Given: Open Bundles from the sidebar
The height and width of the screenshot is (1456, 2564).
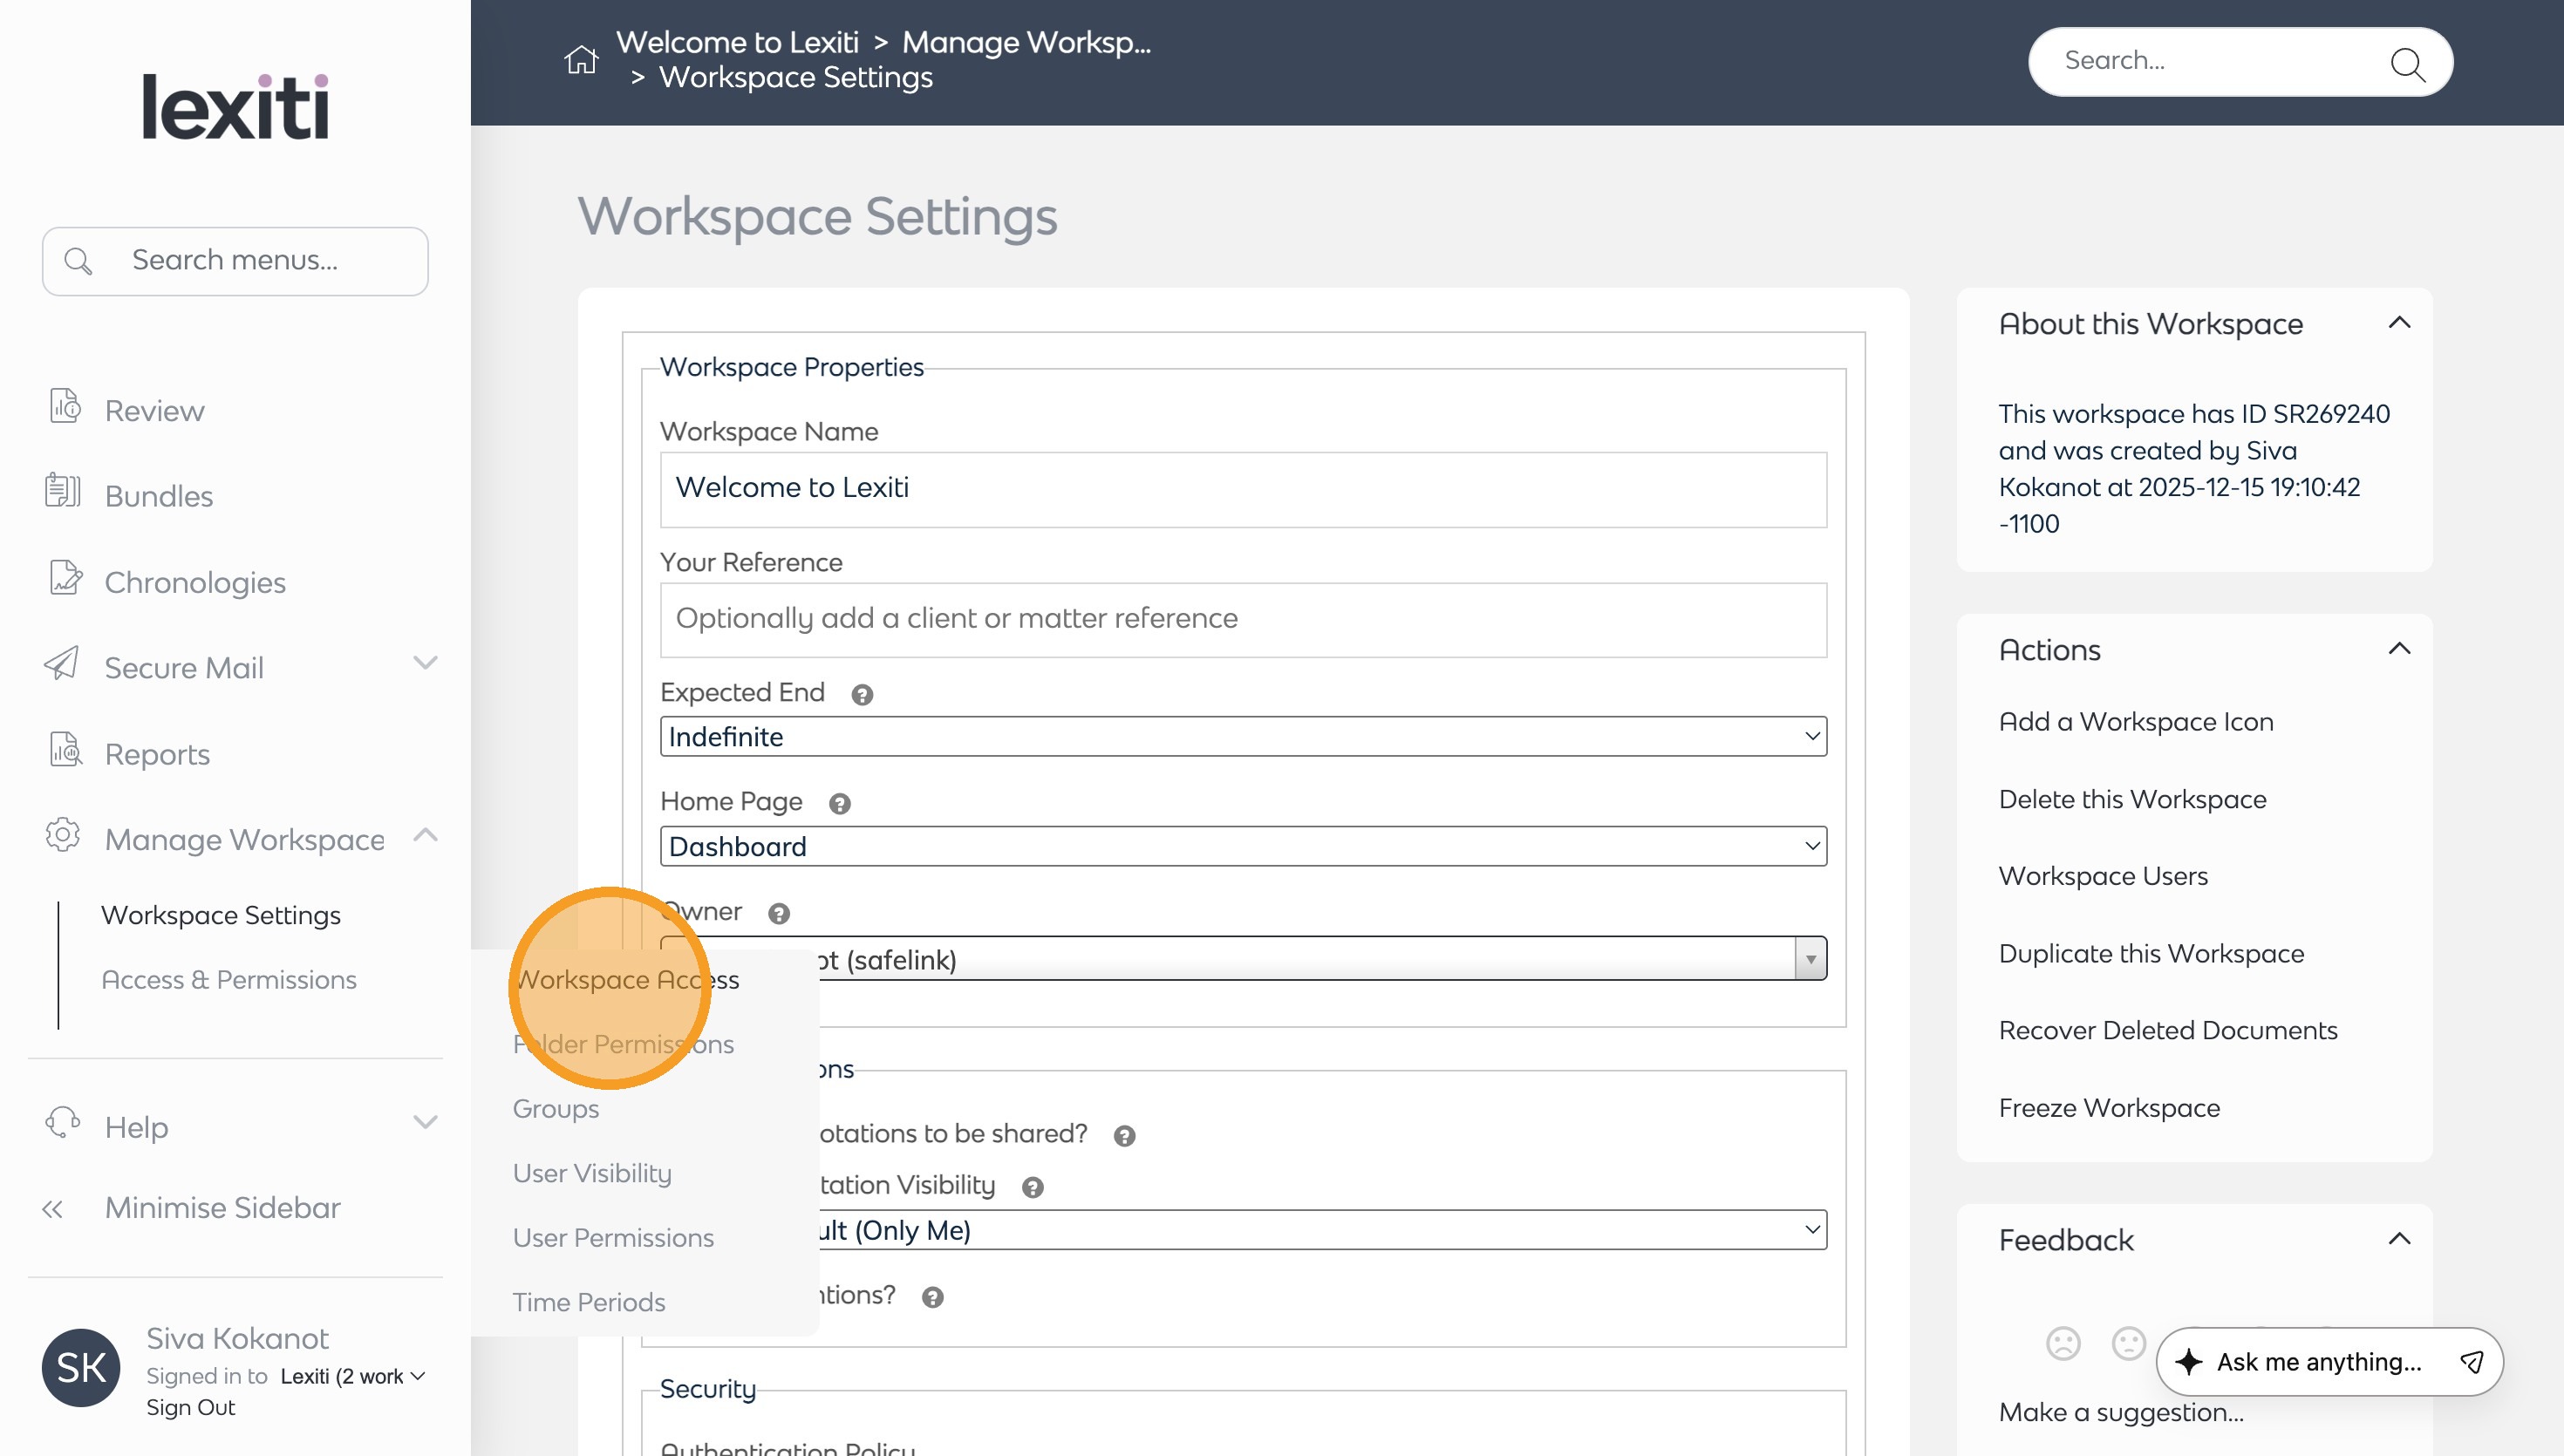Looking at the screenshot, I should pyautogui.click(x=158, y=496).
